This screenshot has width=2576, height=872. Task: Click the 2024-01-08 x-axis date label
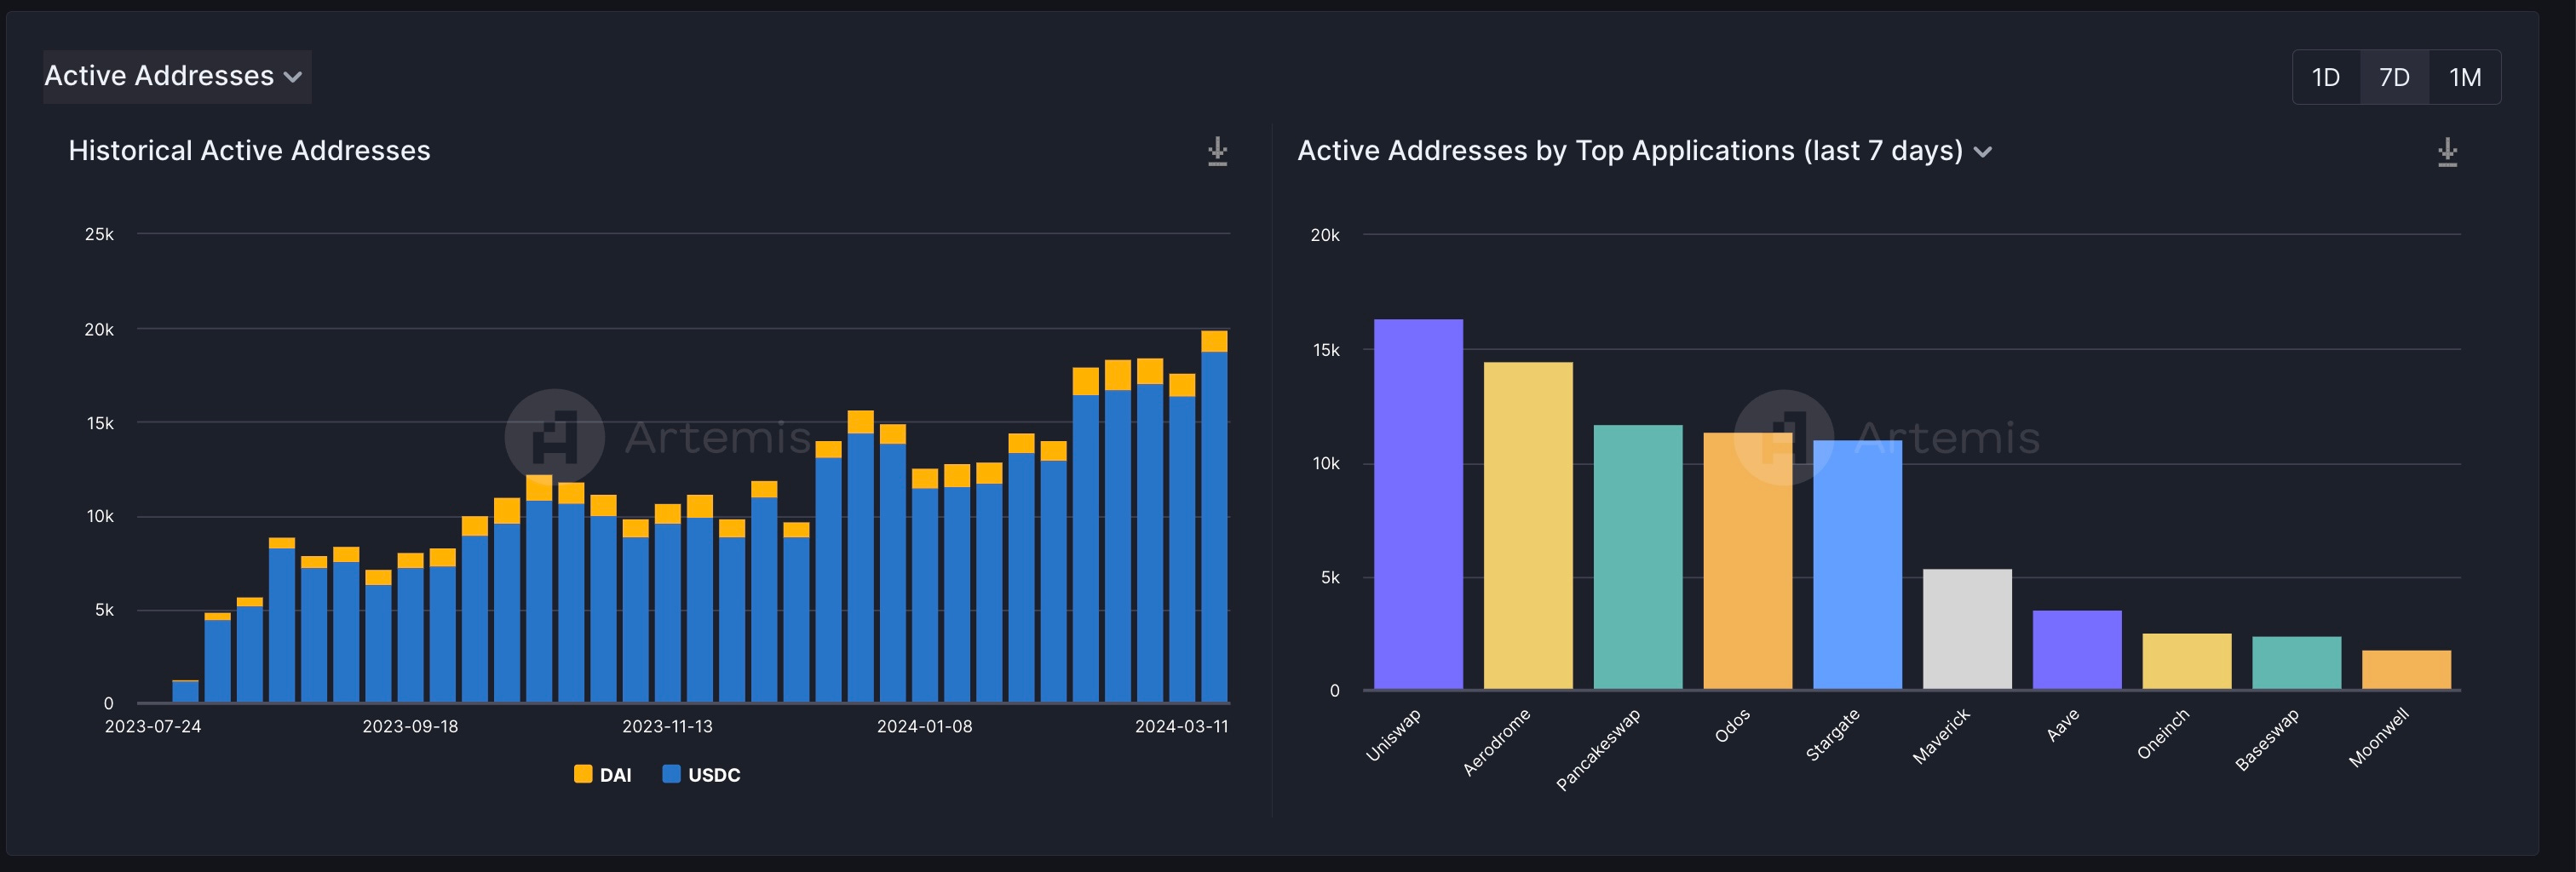point(924,727)
